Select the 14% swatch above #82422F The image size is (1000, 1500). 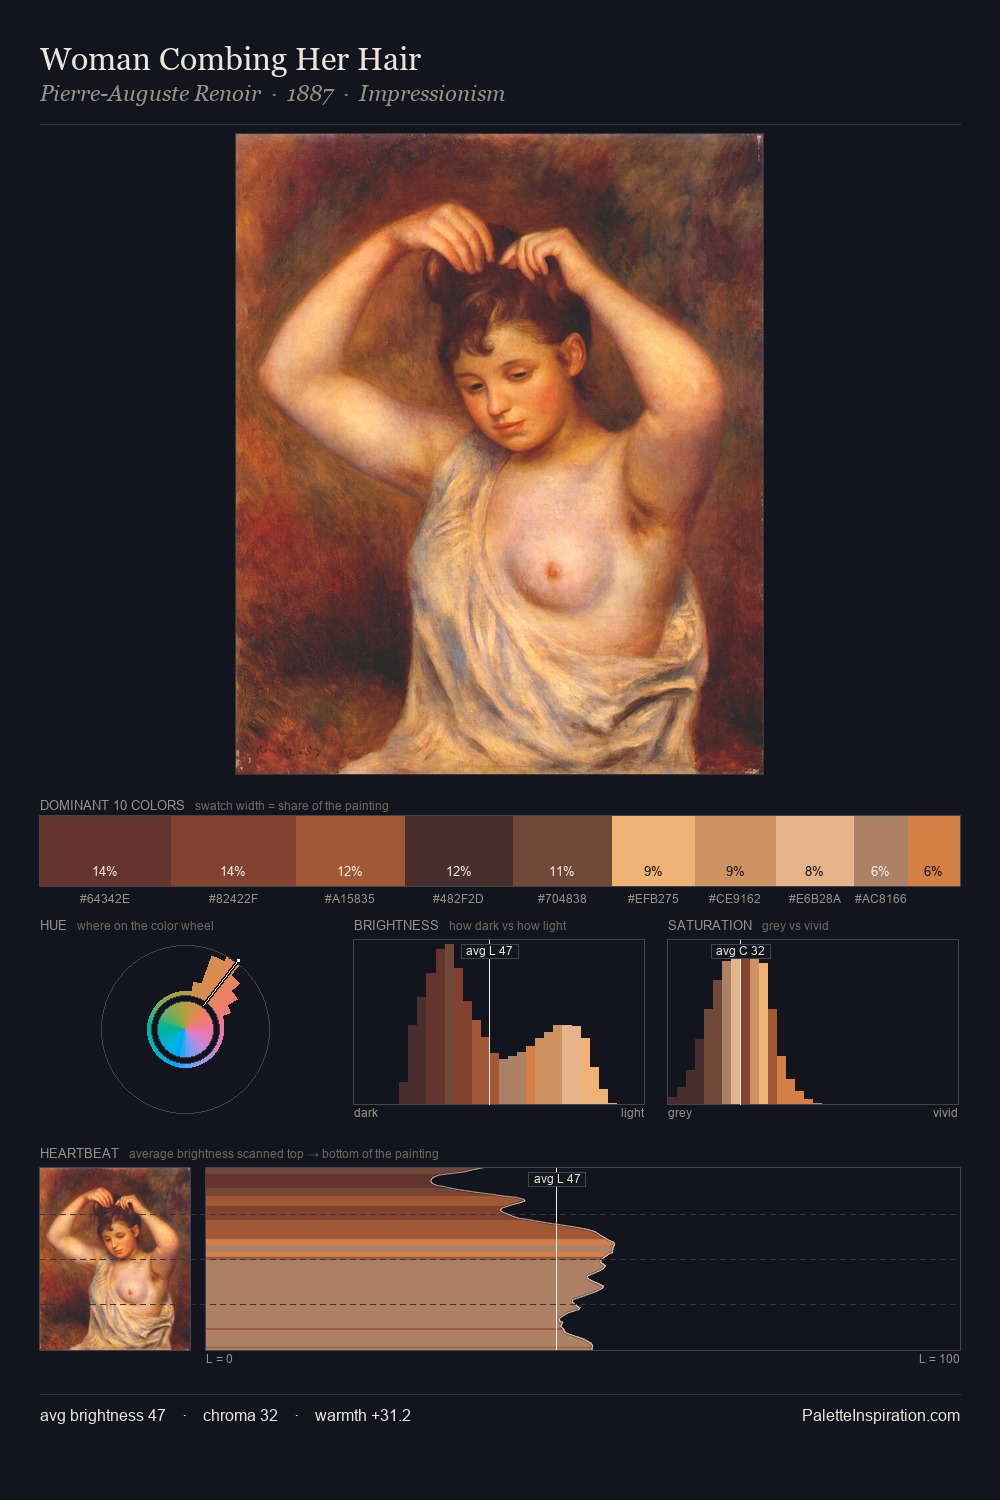(233, 851)
